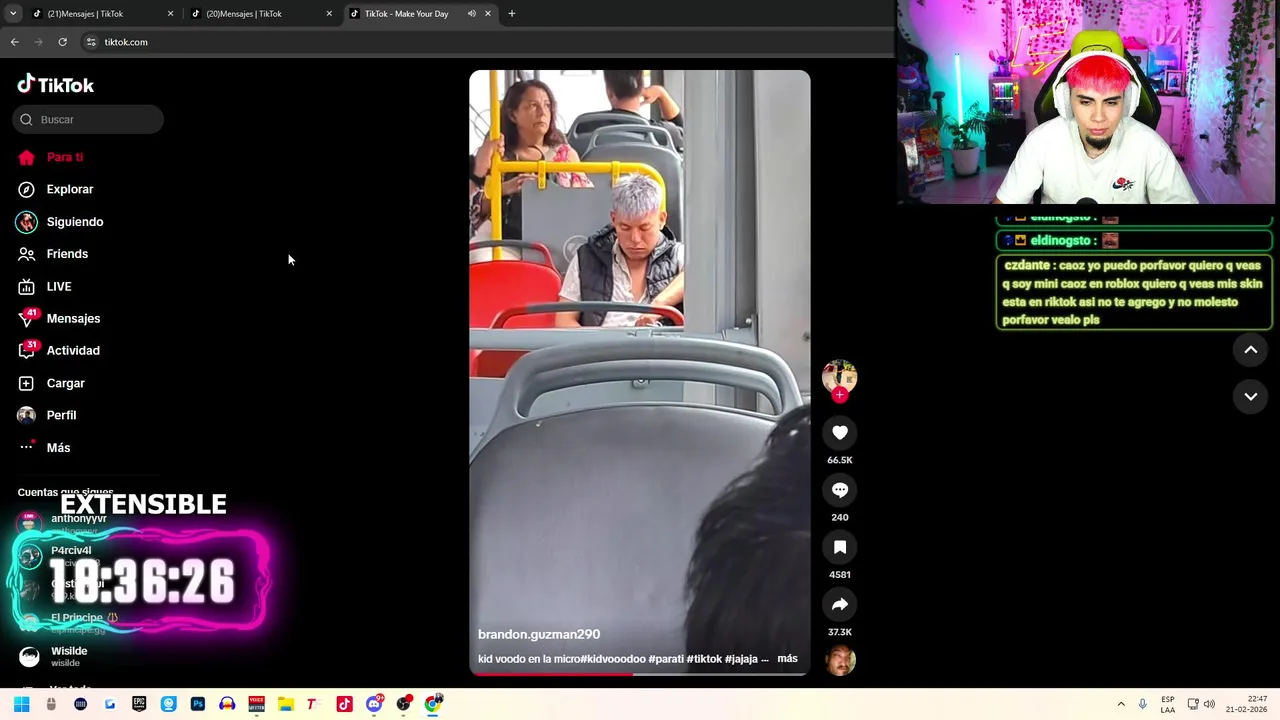Go to the Explorar page

click(55, 189)
